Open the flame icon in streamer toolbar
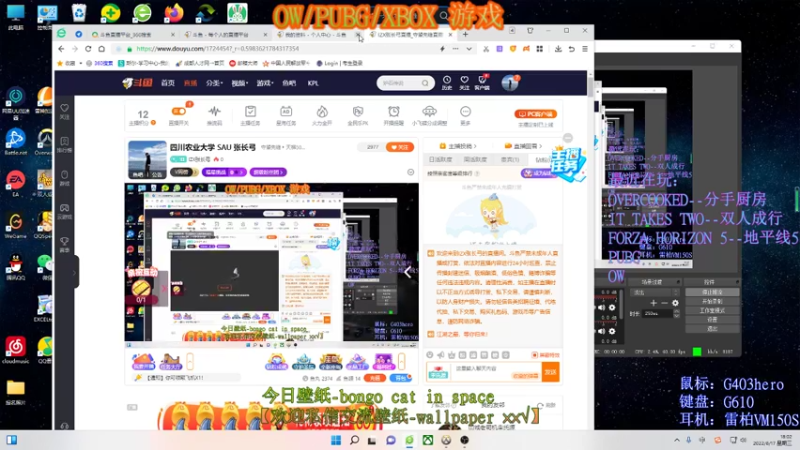Viewport: 800px width, 450px height. click(x=322, y=111)
